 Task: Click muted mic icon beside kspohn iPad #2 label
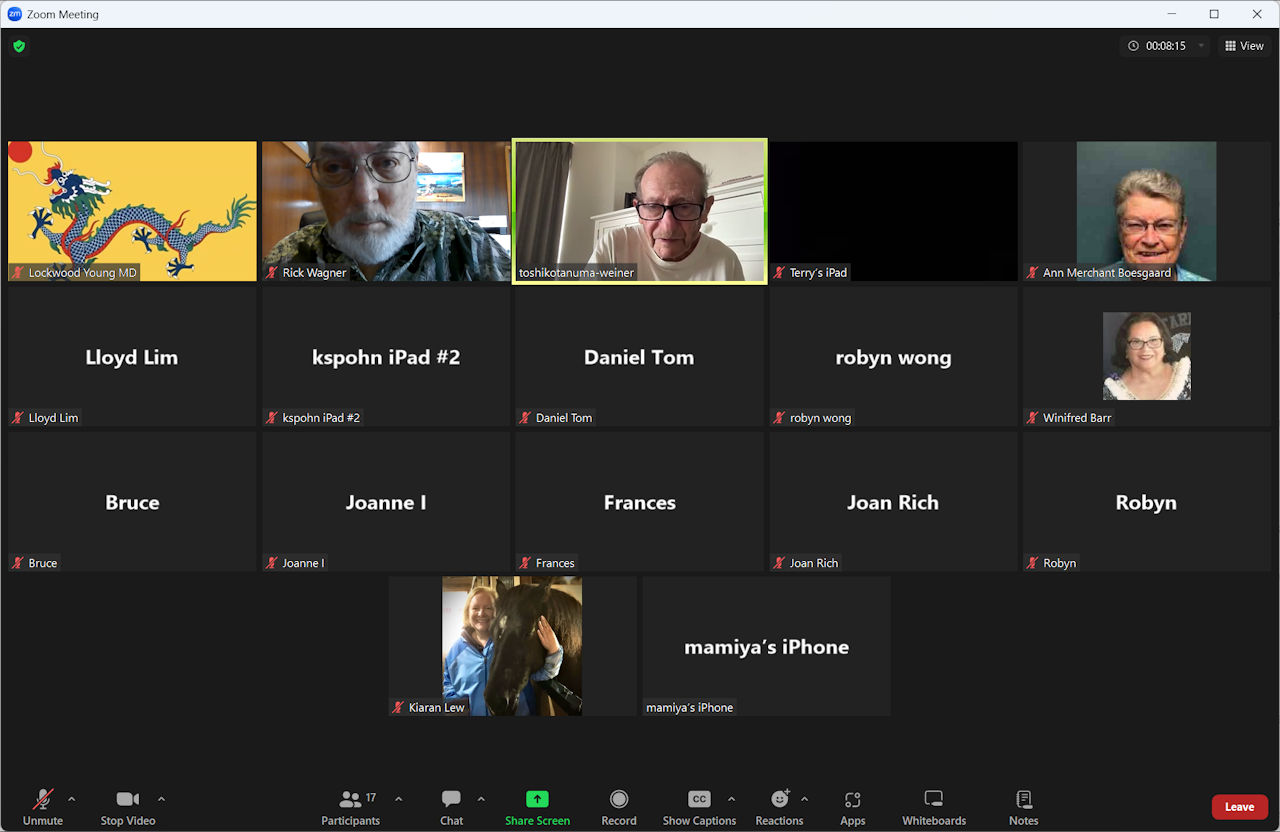coord(272,418)
